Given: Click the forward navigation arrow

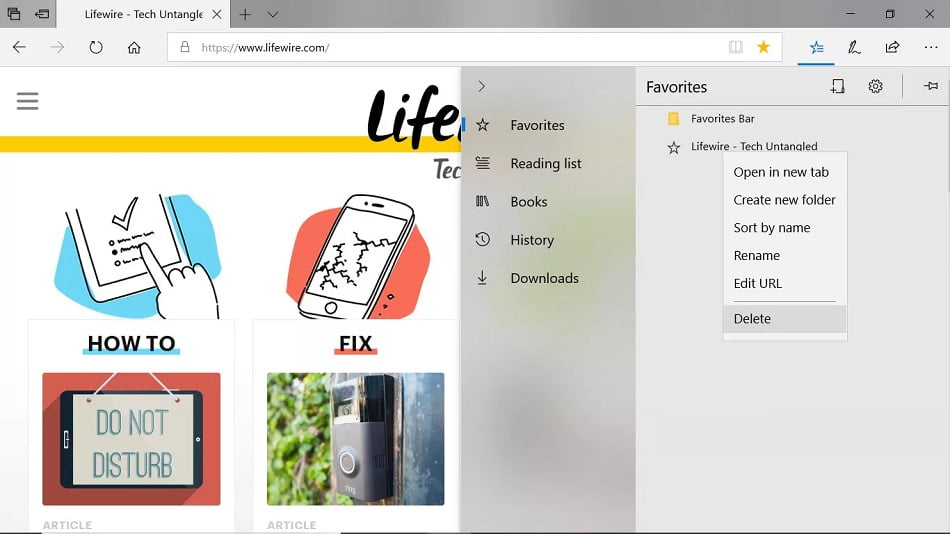Looking at the screenshot, I should (57, 47).
